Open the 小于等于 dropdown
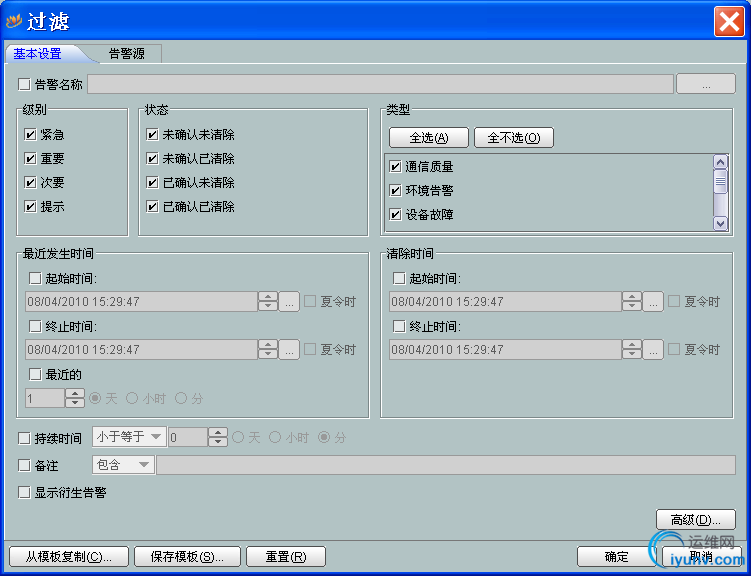 (129, 437)
